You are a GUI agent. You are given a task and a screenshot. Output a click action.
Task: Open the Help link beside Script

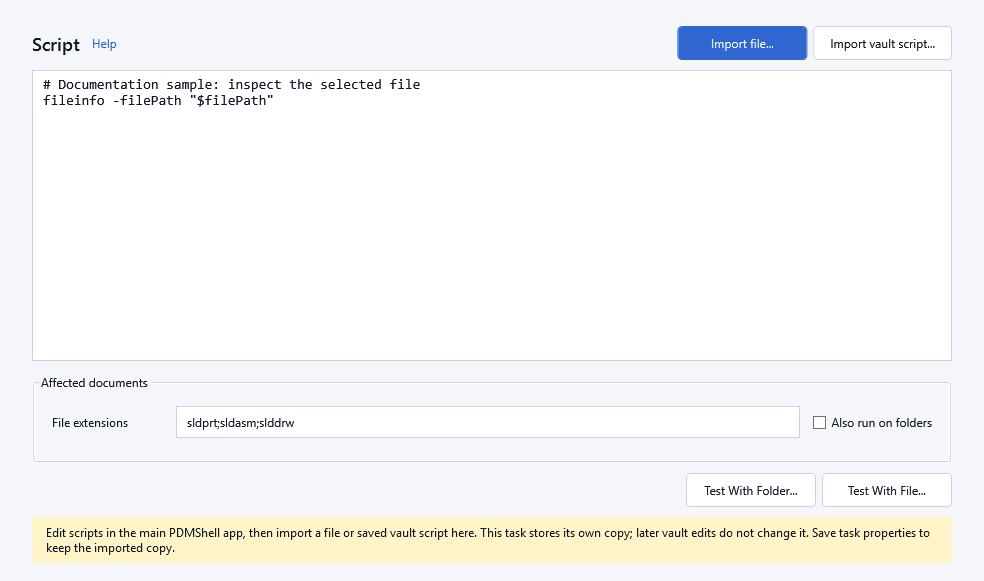coord(104,44)
